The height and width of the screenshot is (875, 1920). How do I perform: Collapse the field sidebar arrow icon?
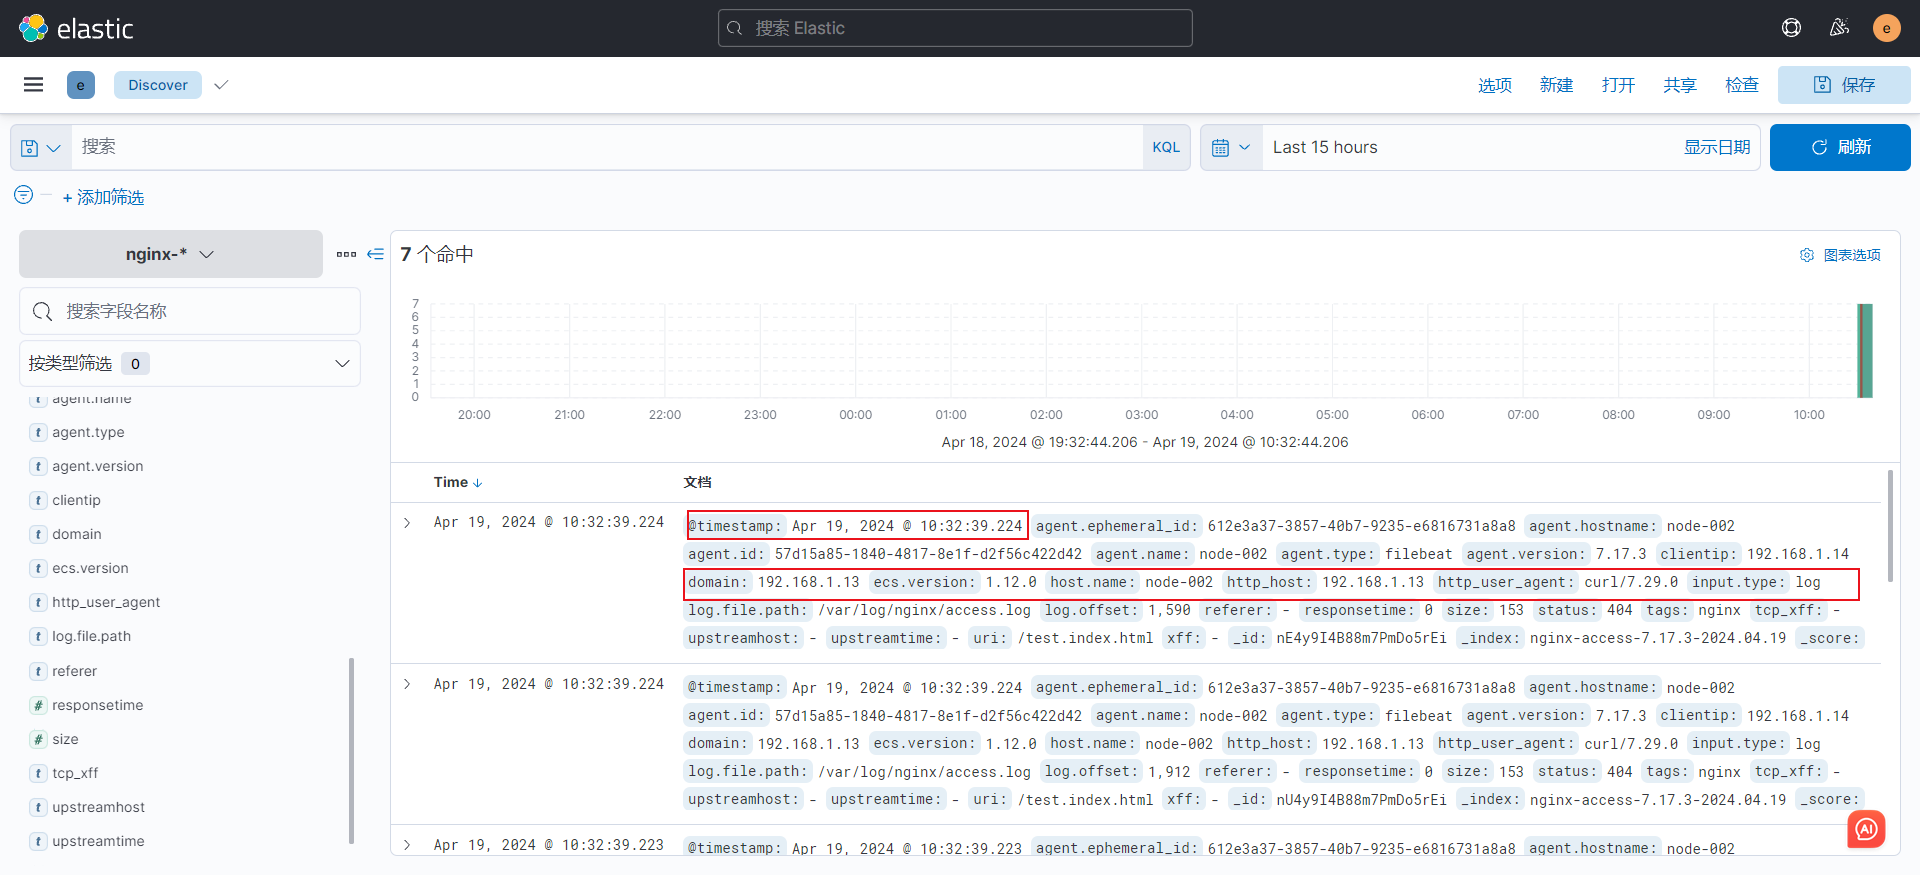[x=376, y=254]
